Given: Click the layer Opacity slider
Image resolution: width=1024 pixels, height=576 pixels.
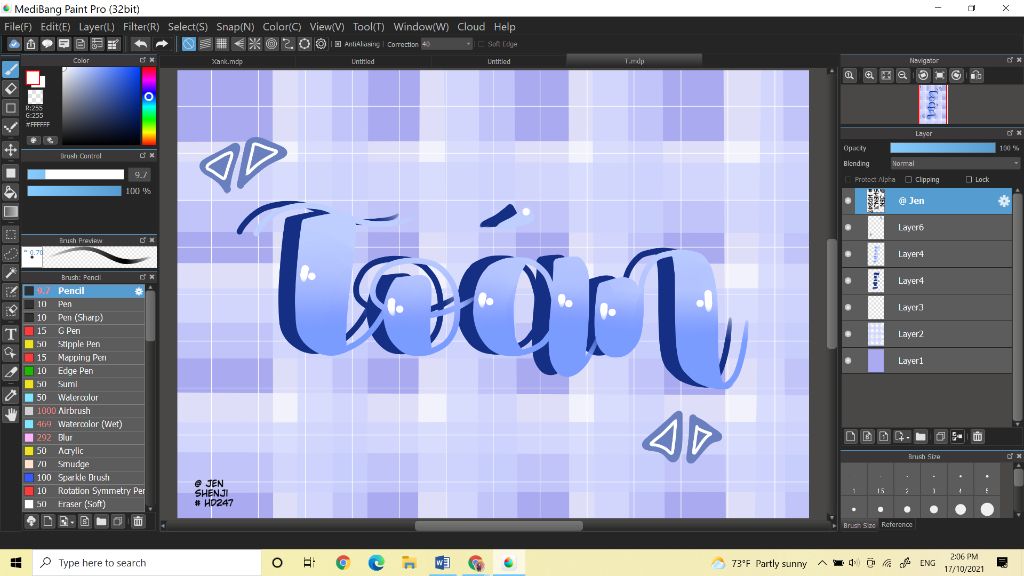Looking at the screenshot, I should click(942, 148).
